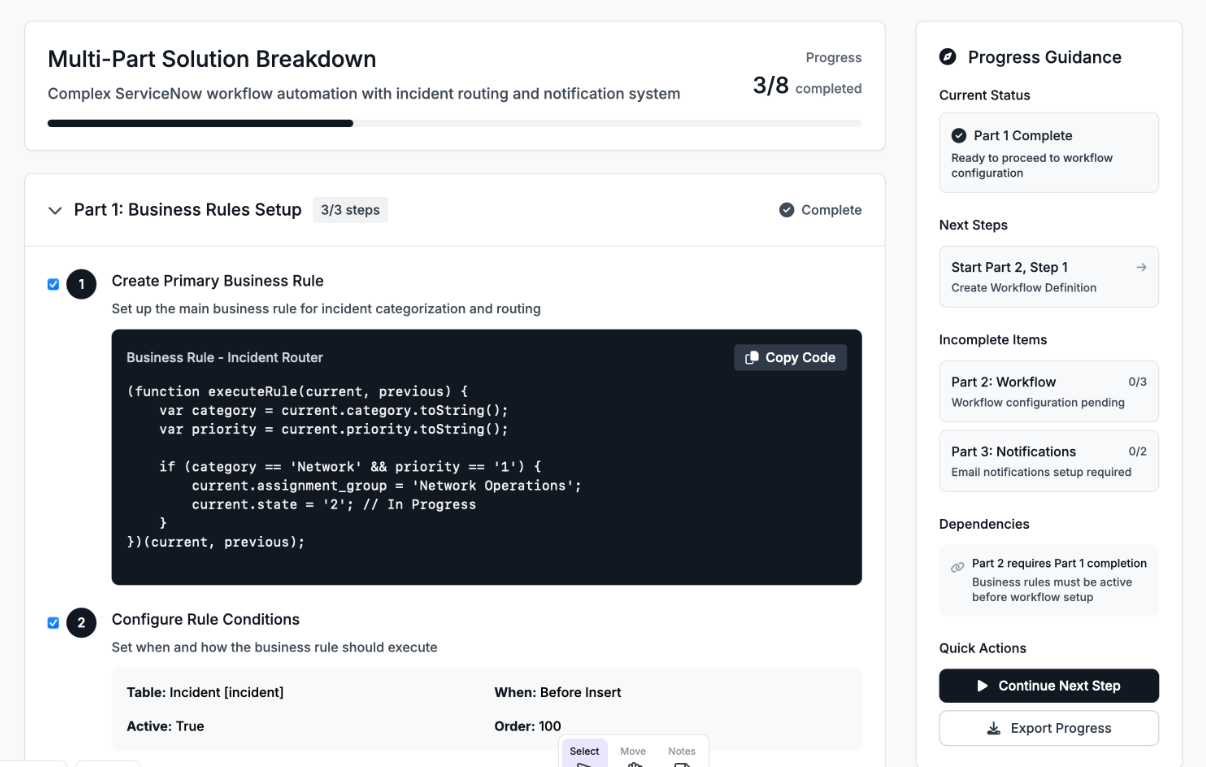The height and width of the screenshot is (767, 1206).
Task: Click the Create Primary Business Rule heading
Action: click(218, 281)
